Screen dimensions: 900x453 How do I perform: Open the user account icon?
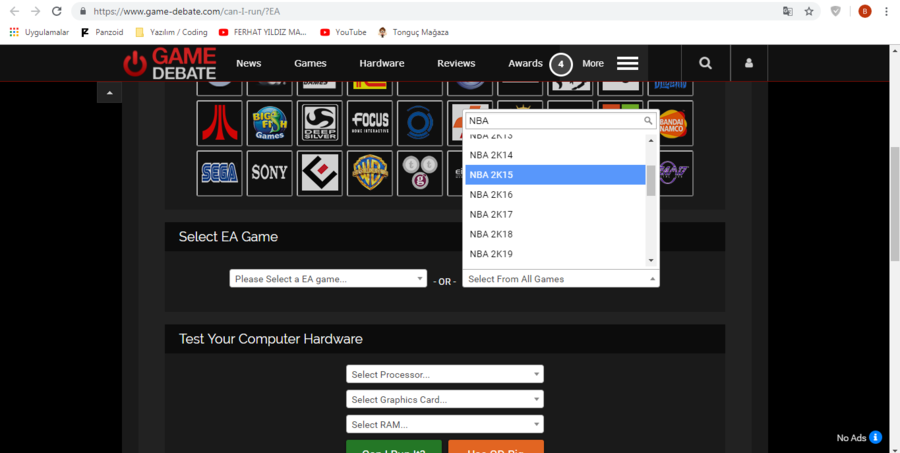pos(748,63)
